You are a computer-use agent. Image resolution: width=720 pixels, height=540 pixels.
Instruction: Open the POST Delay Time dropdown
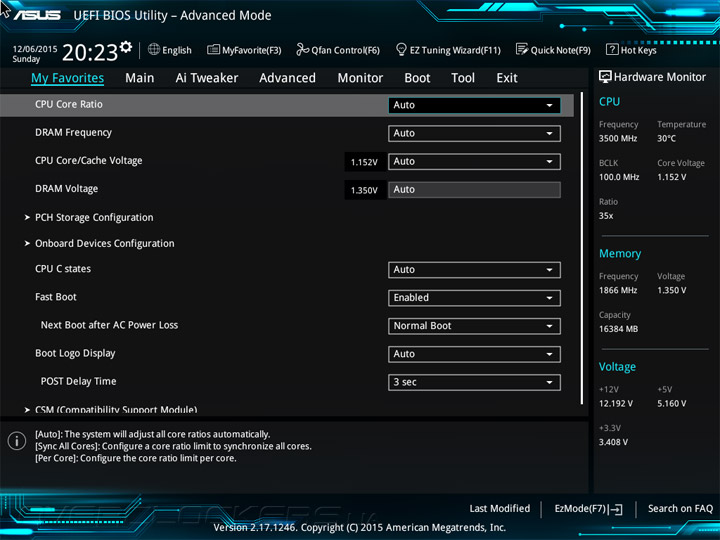(474, 382)
